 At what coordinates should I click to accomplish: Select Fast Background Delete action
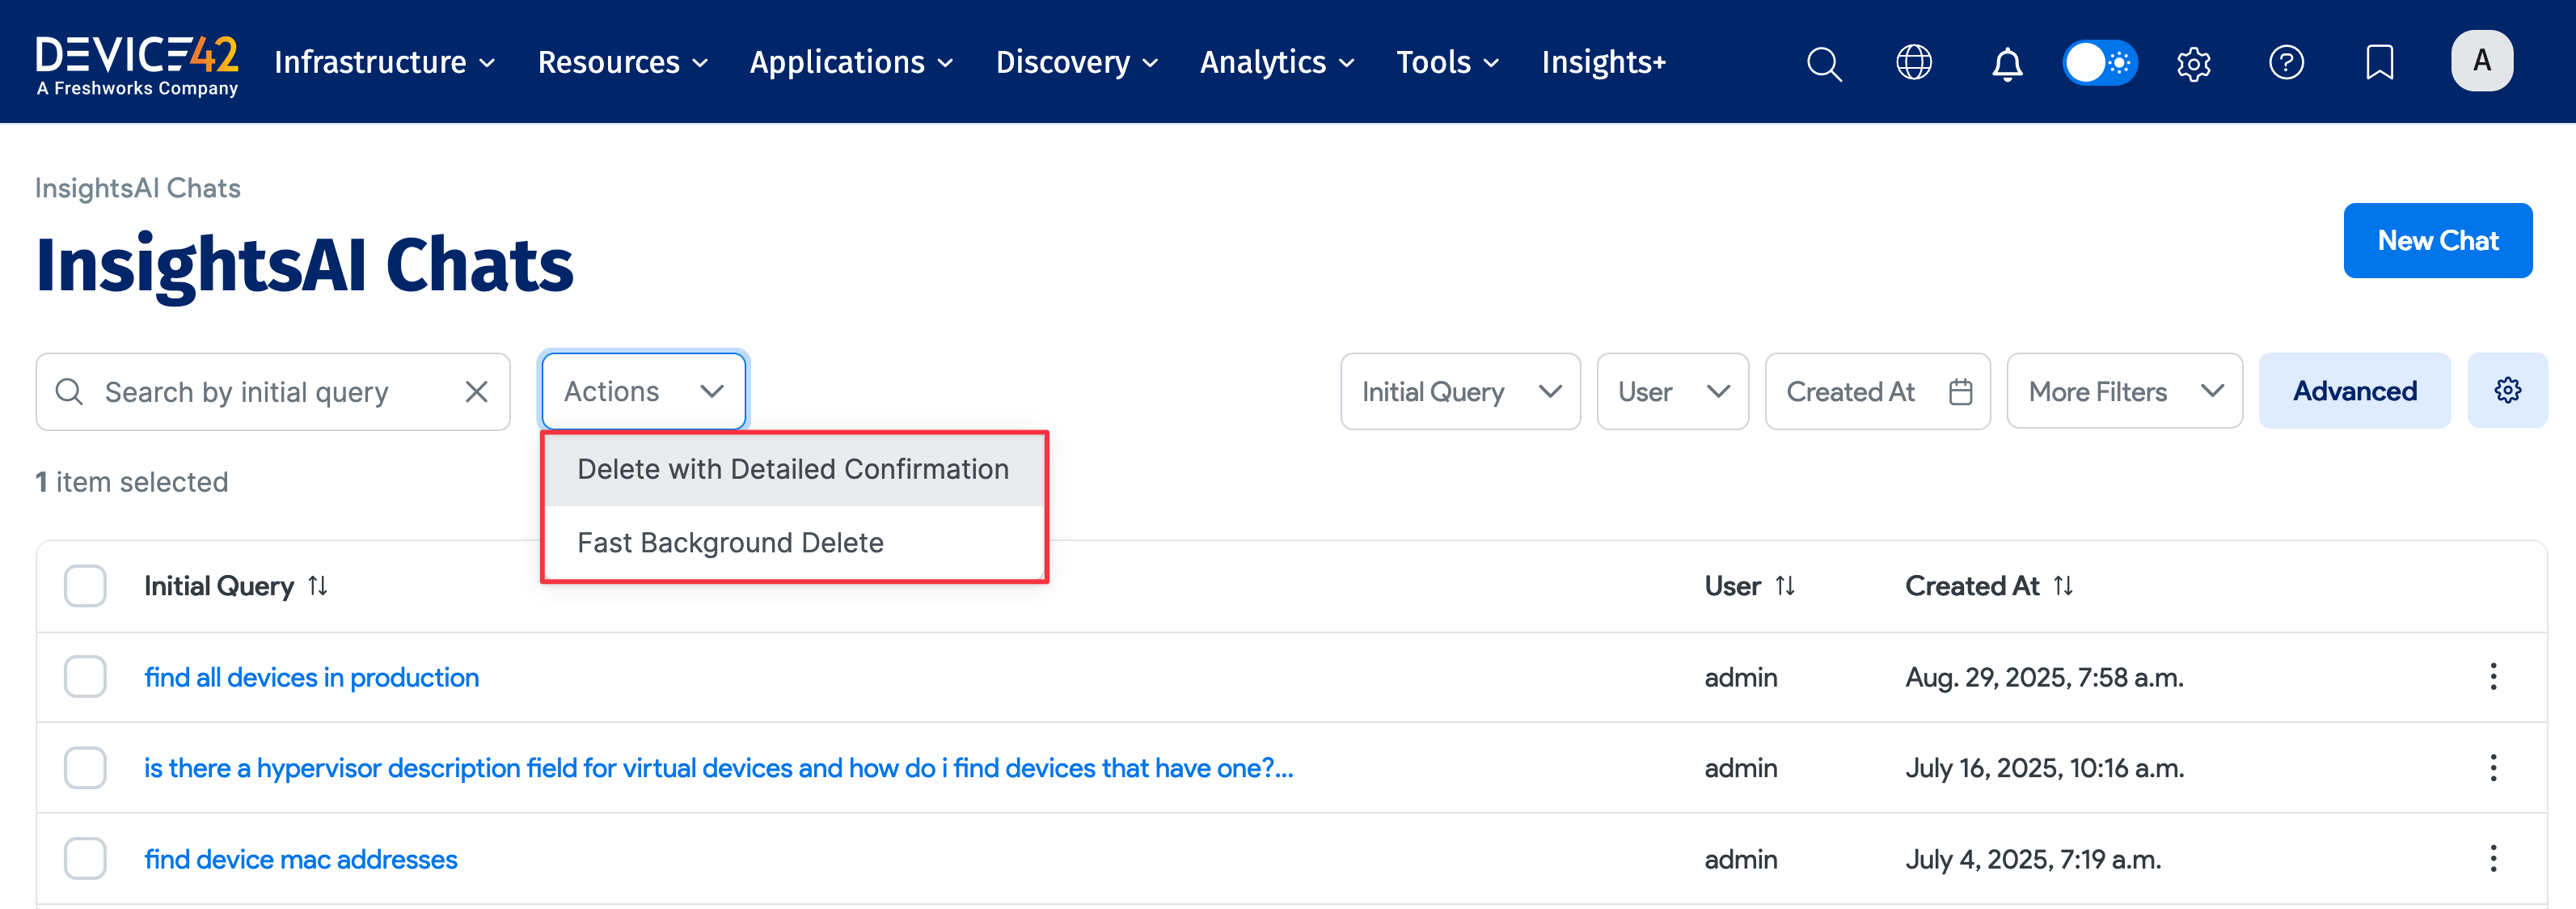730,542
